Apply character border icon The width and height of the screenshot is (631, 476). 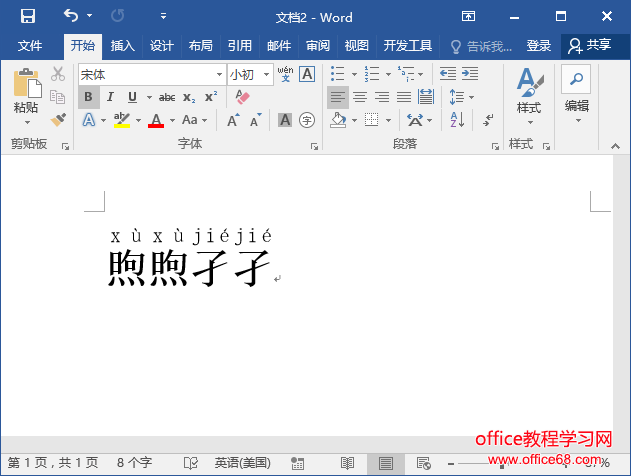point(307,74)
